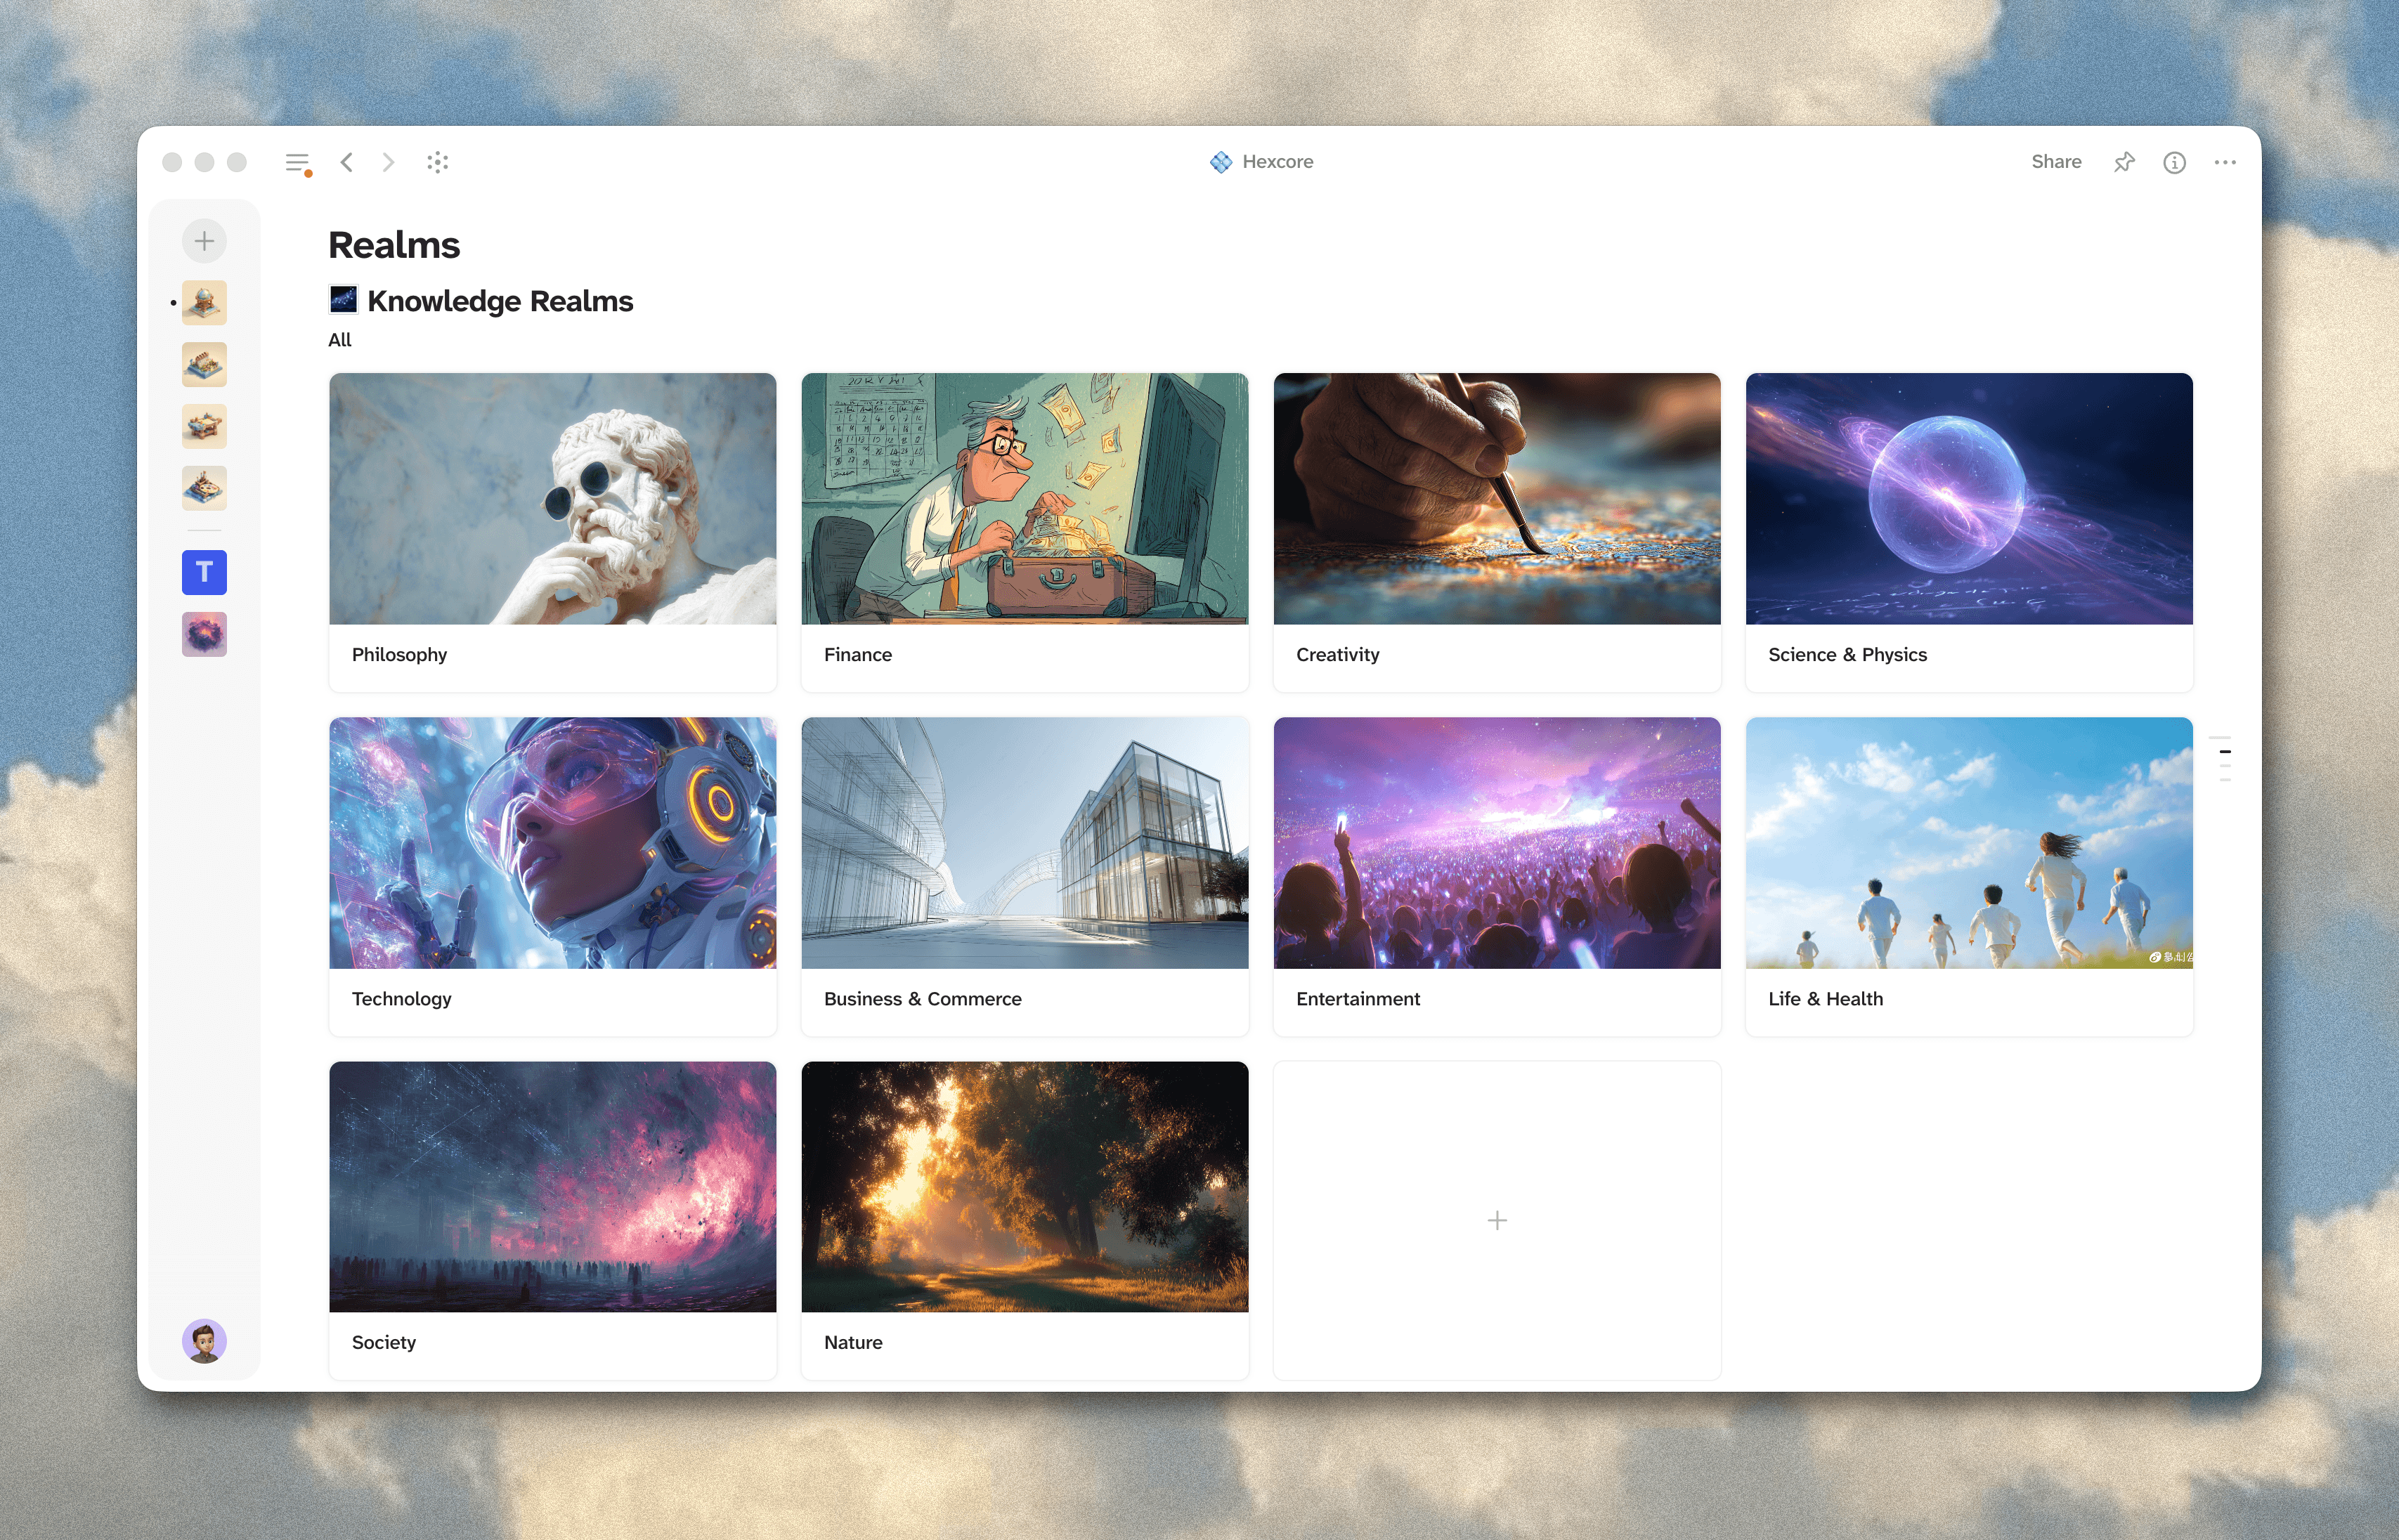
Task: Click the Share button
Action: tap(2056, 162)
